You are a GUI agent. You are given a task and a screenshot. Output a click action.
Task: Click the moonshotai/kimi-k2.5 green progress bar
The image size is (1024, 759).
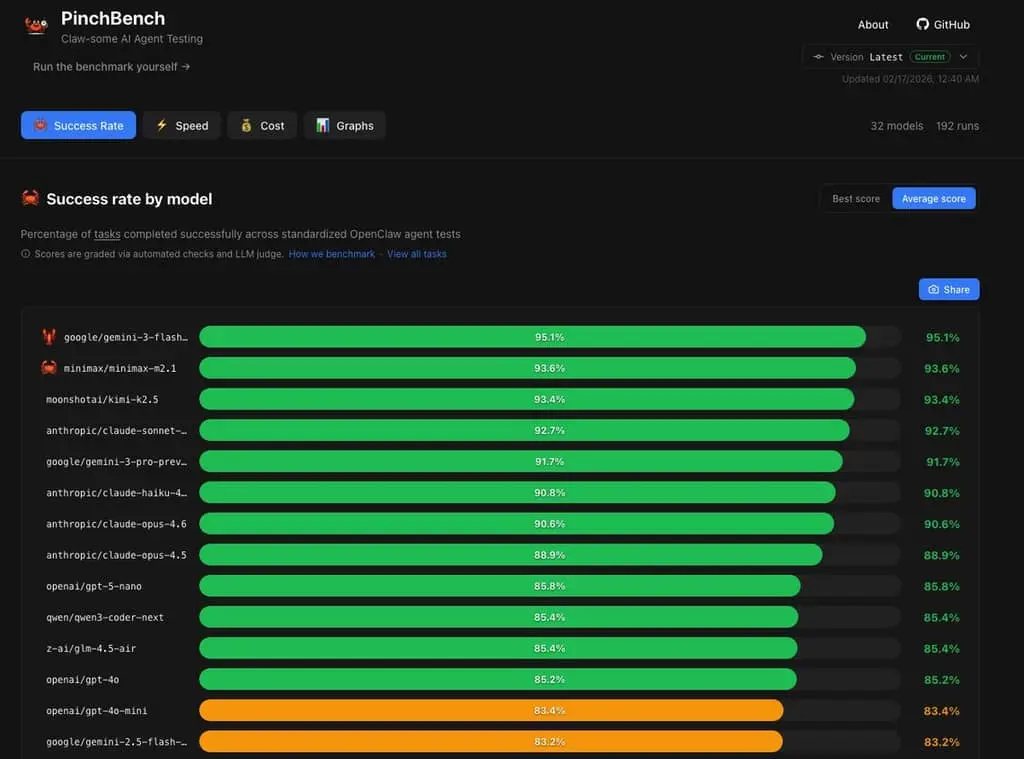coord(526,399)
